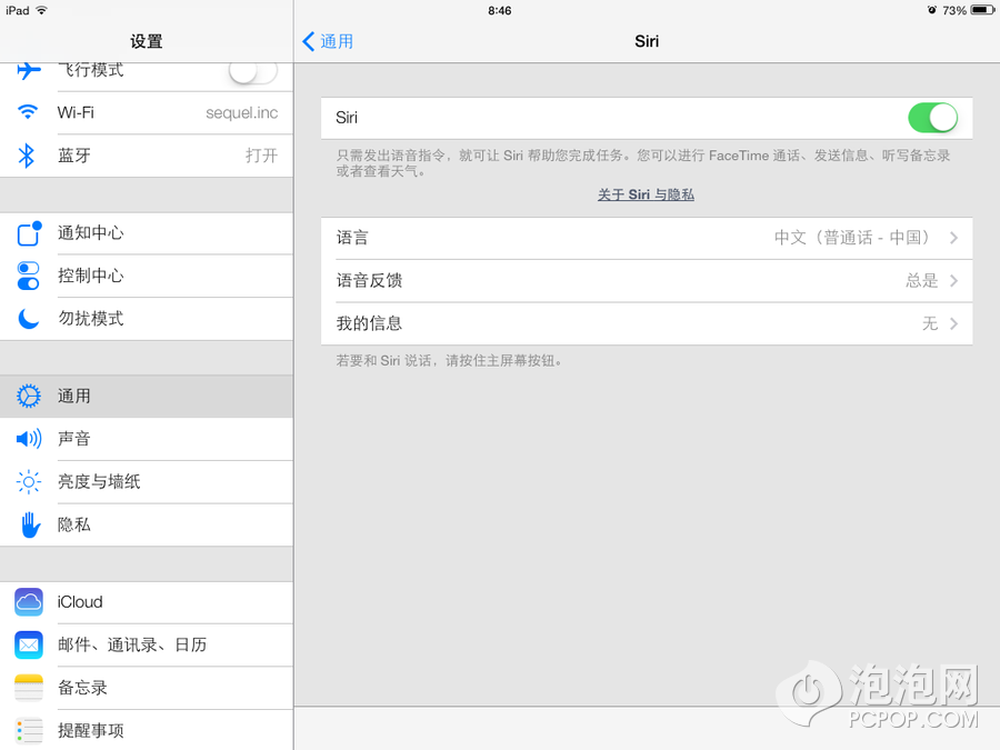This screenshot has height=750, width=1000.
Task: Tap the Do Not Disturb moon icon
Action: (x=28, y=318)
